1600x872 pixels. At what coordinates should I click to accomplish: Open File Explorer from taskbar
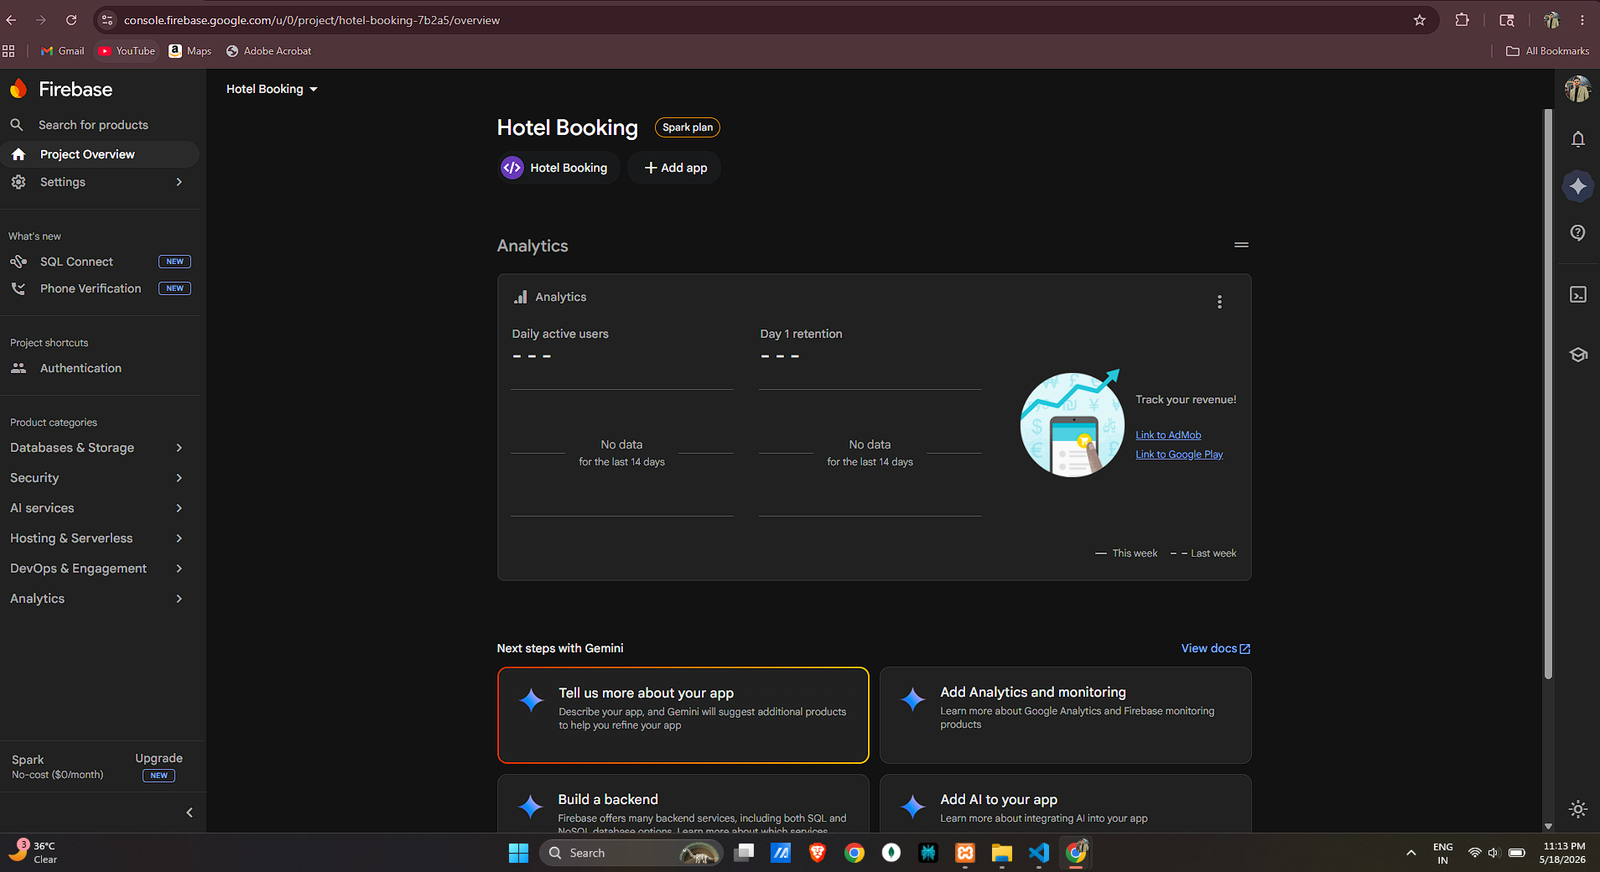[x=1002, y=853]
